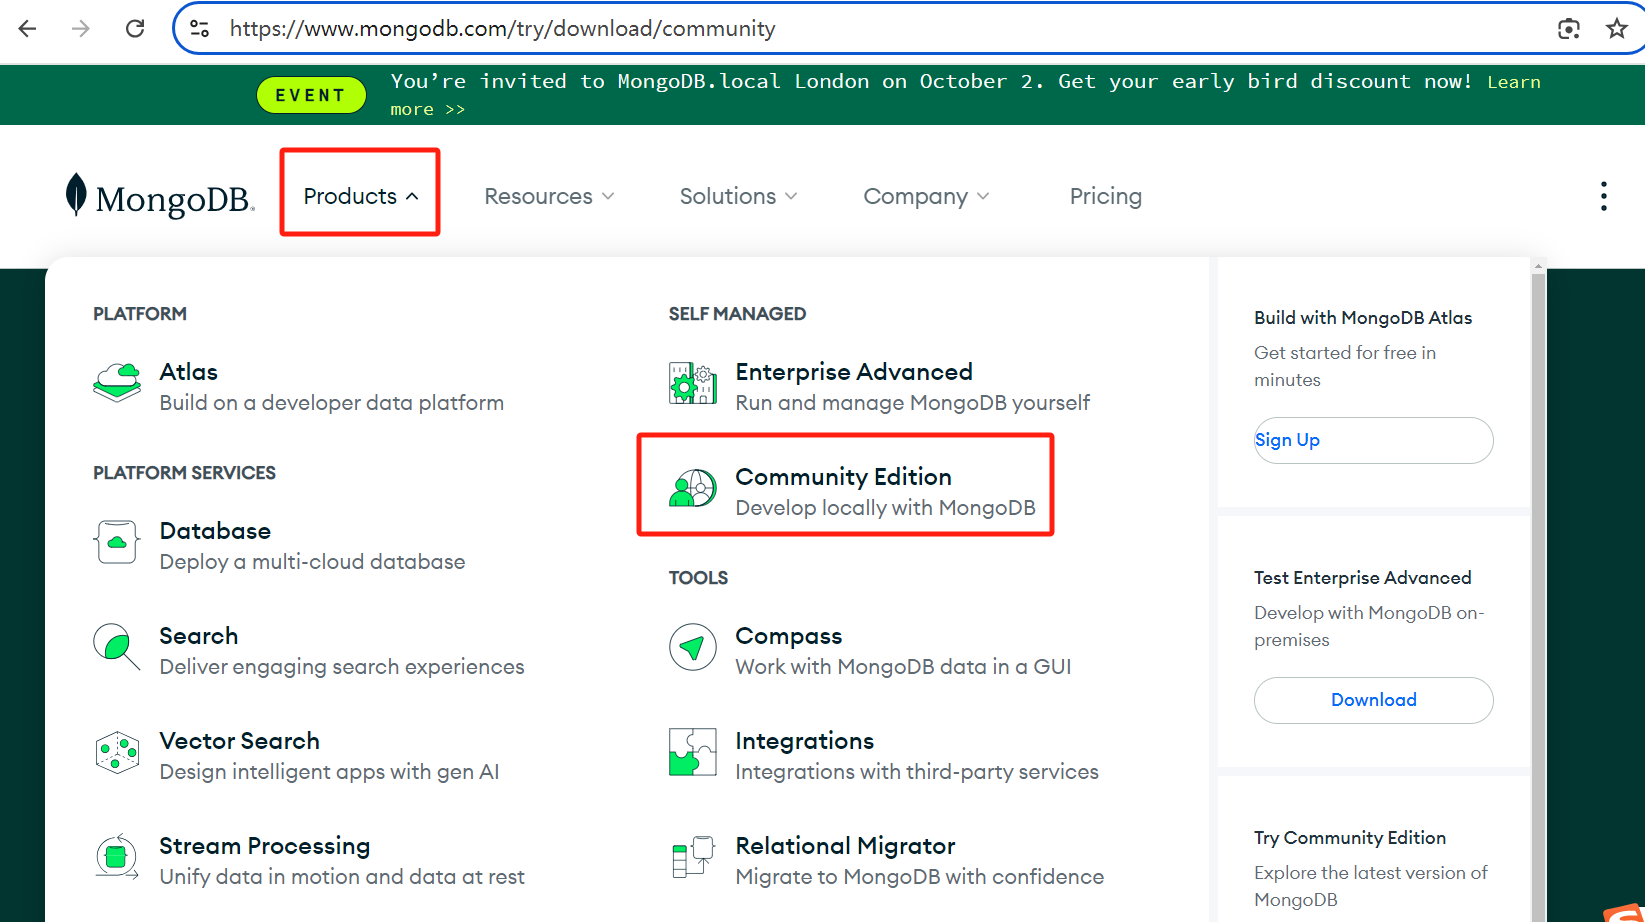Click the 'PLATFORM' section label

(x=140, y=314)
